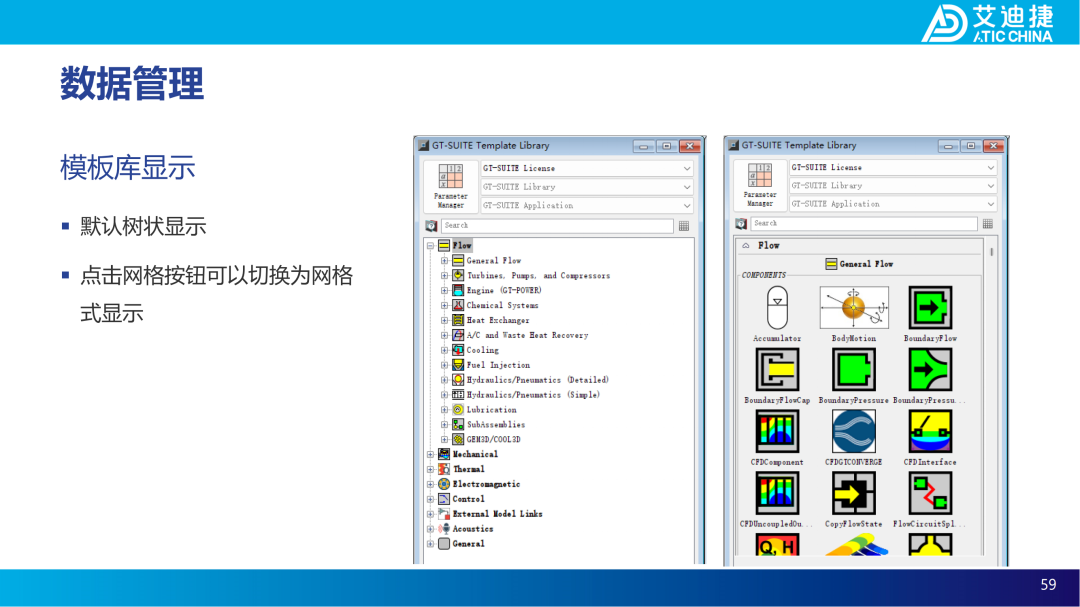This screenshot has height=607, width=1080.
Task: Select the CFDComponent icon
Action: point(777,431)
